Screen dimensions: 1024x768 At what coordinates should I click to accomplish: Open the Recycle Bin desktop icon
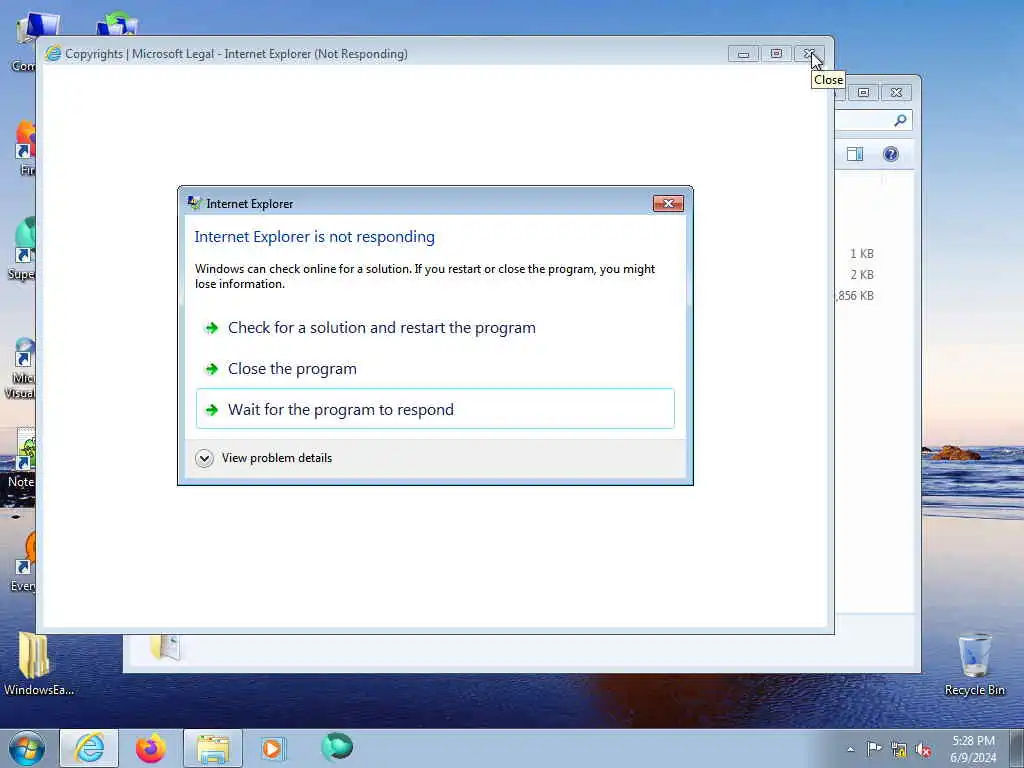click(974, 664)
